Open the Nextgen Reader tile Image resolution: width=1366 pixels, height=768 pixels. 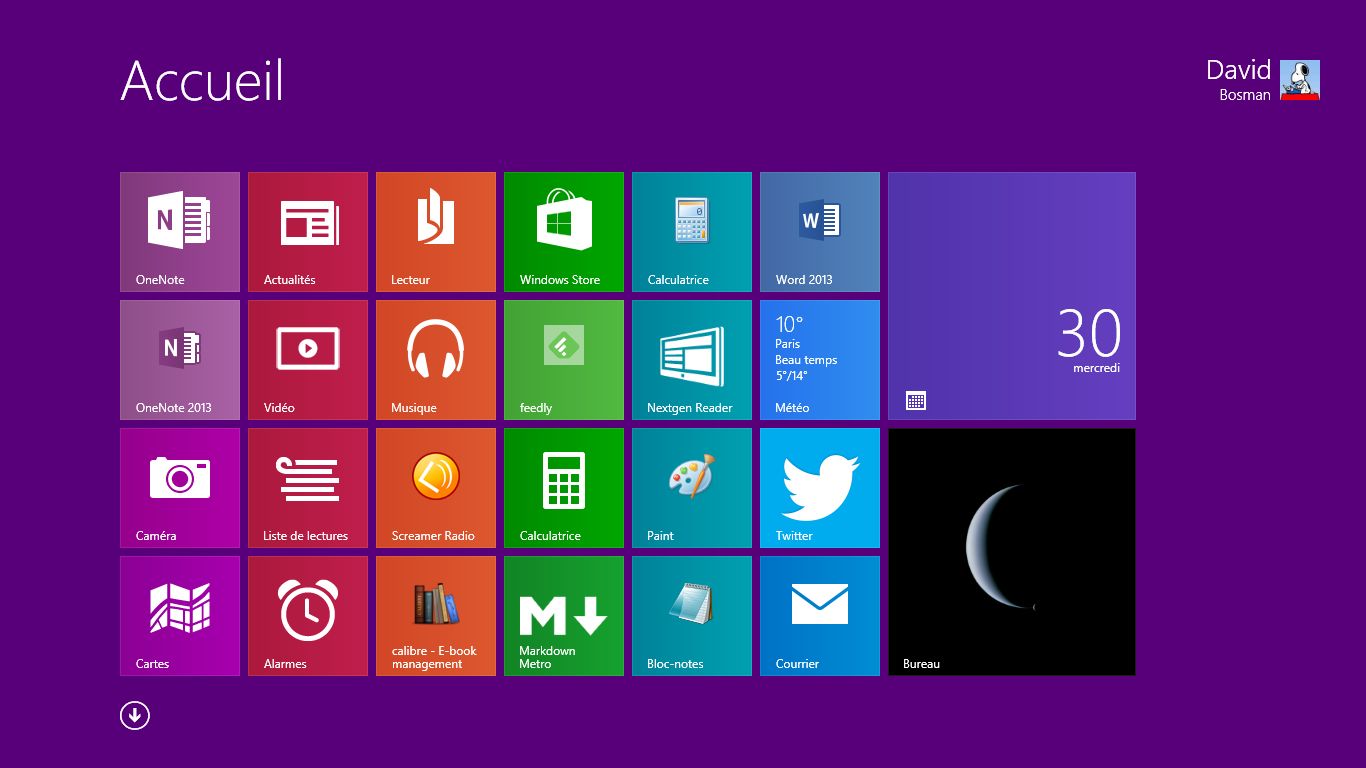[691, 360]
